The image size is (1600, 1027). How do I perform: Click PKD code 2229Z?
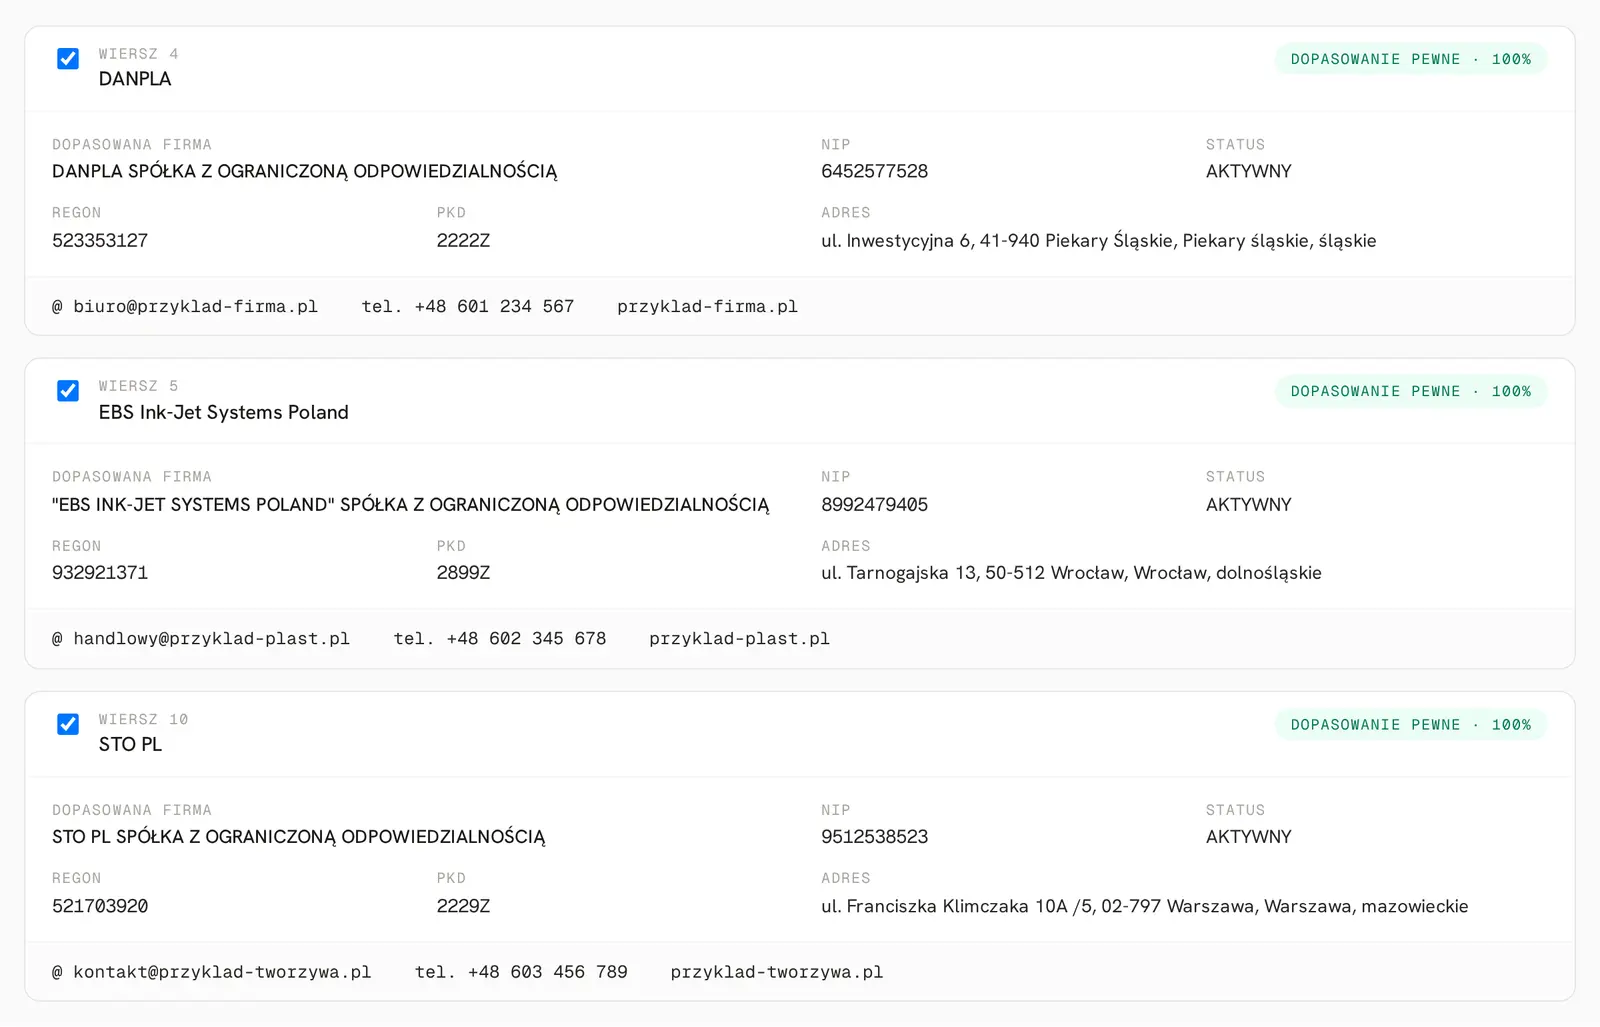point(463,906)
